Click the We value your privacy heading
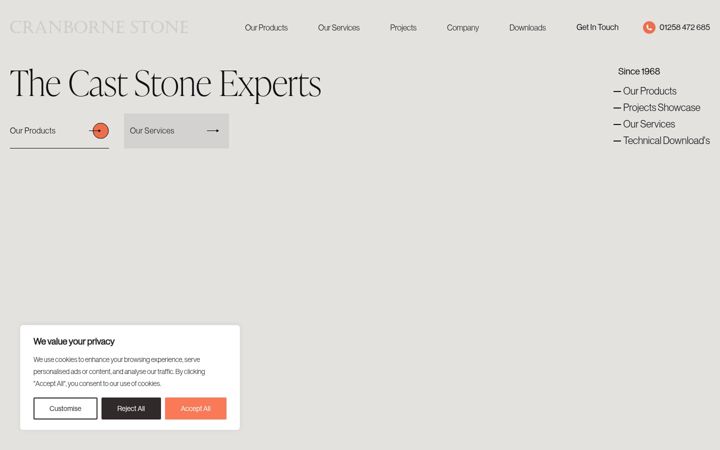 pyautogui.click(x=74, y=341)
